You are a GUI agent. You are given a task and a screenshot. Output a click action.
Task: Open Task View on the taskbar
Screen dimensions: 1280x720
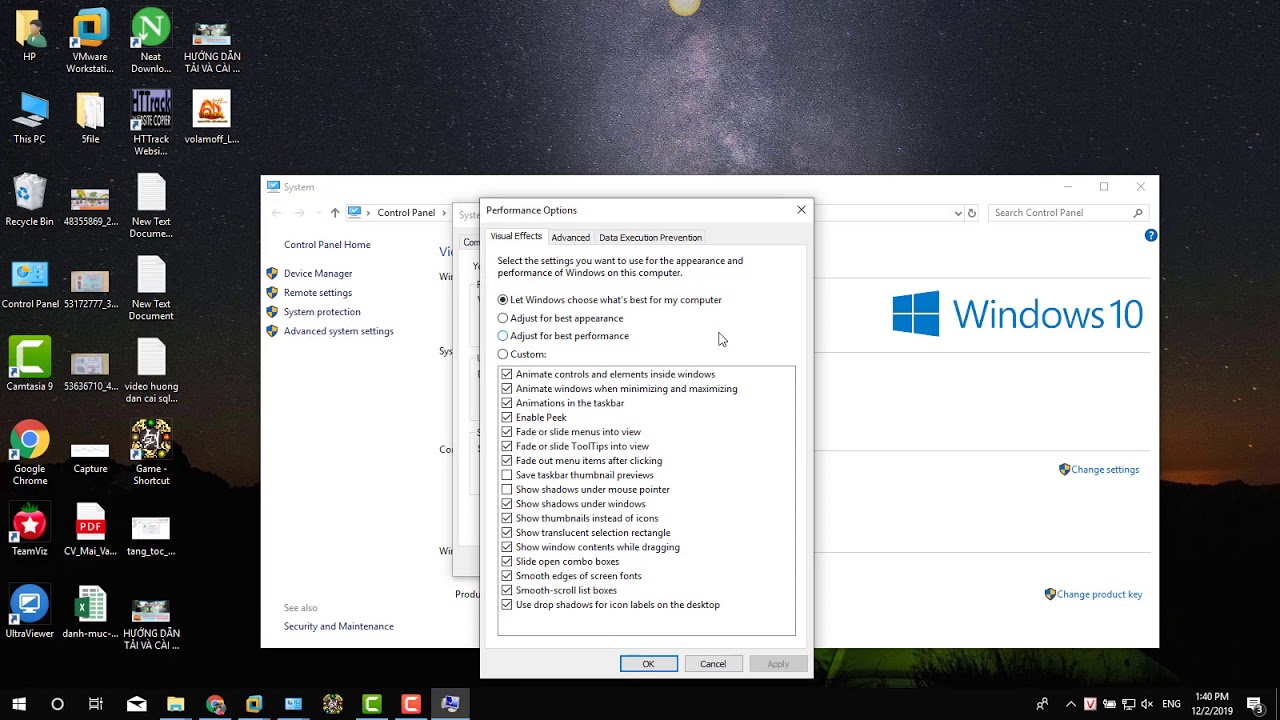[96, 704]
